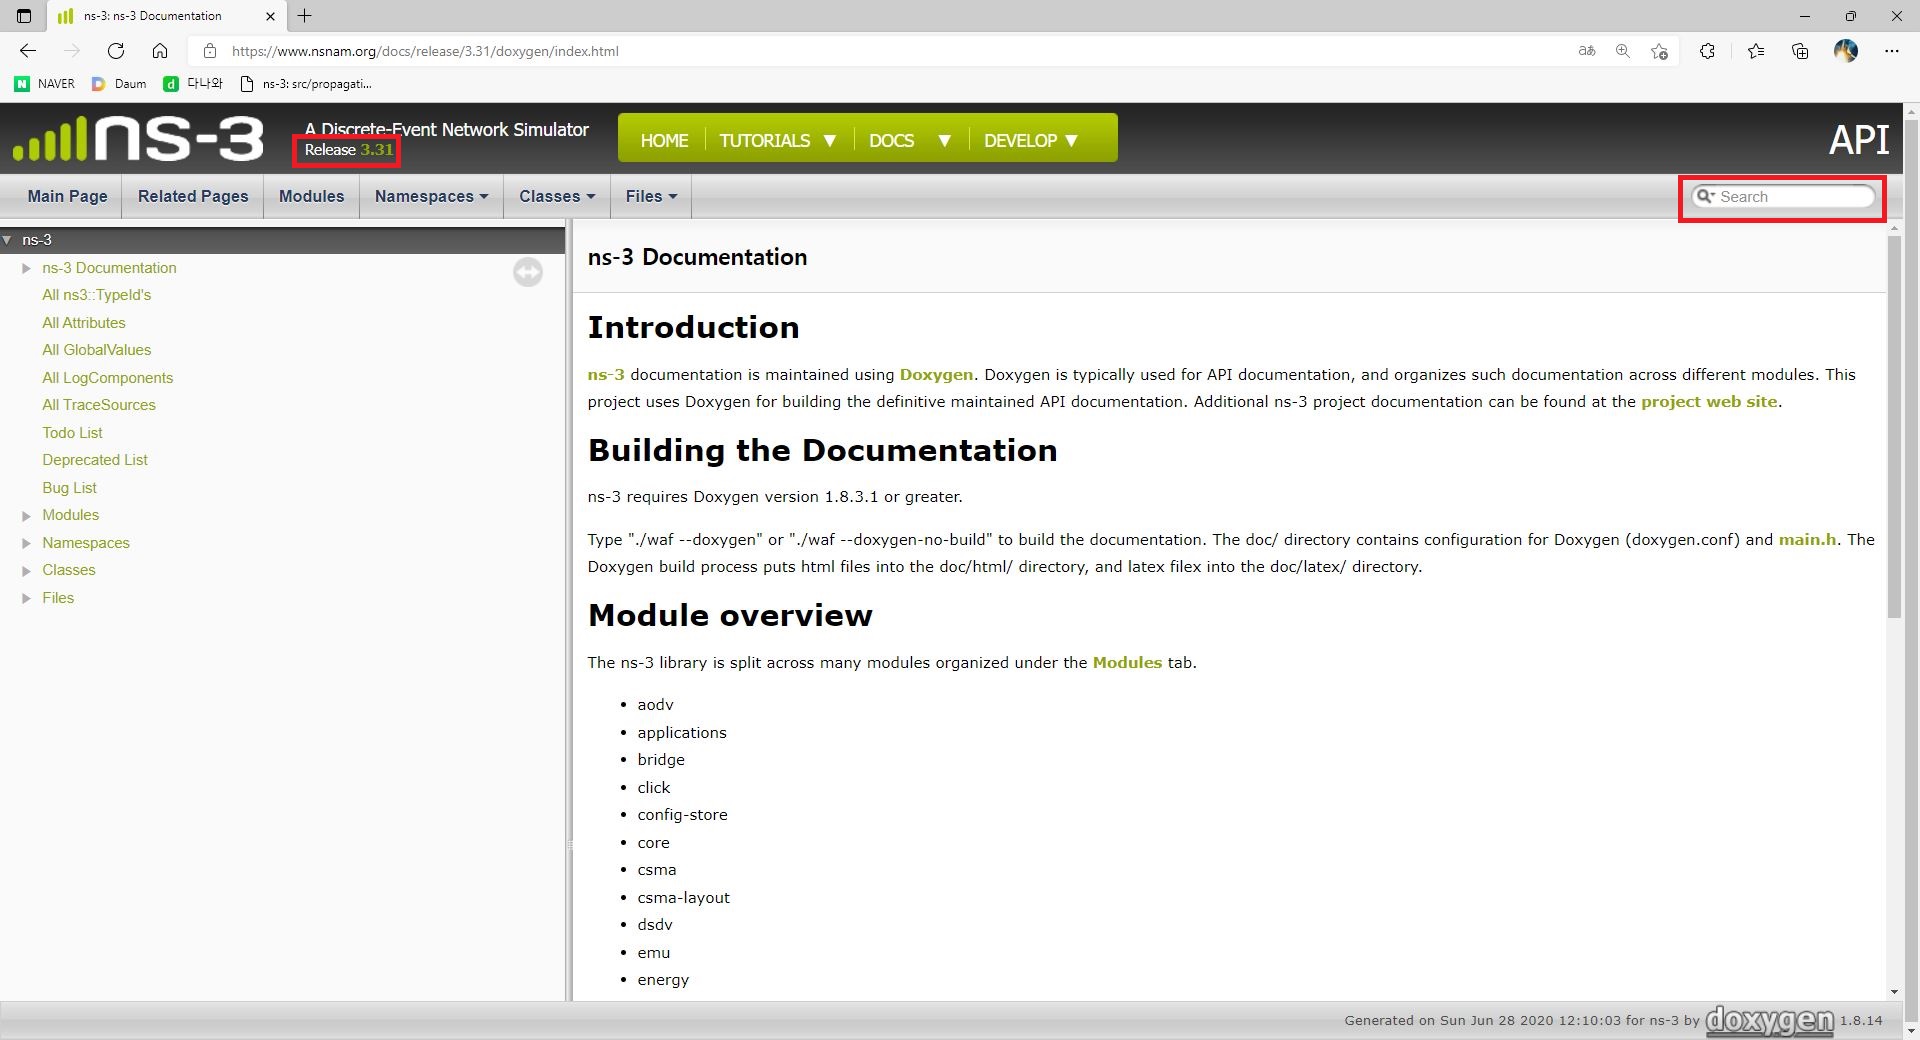Expand the Classes node arrow in sidebar tree

pos(27,570)
